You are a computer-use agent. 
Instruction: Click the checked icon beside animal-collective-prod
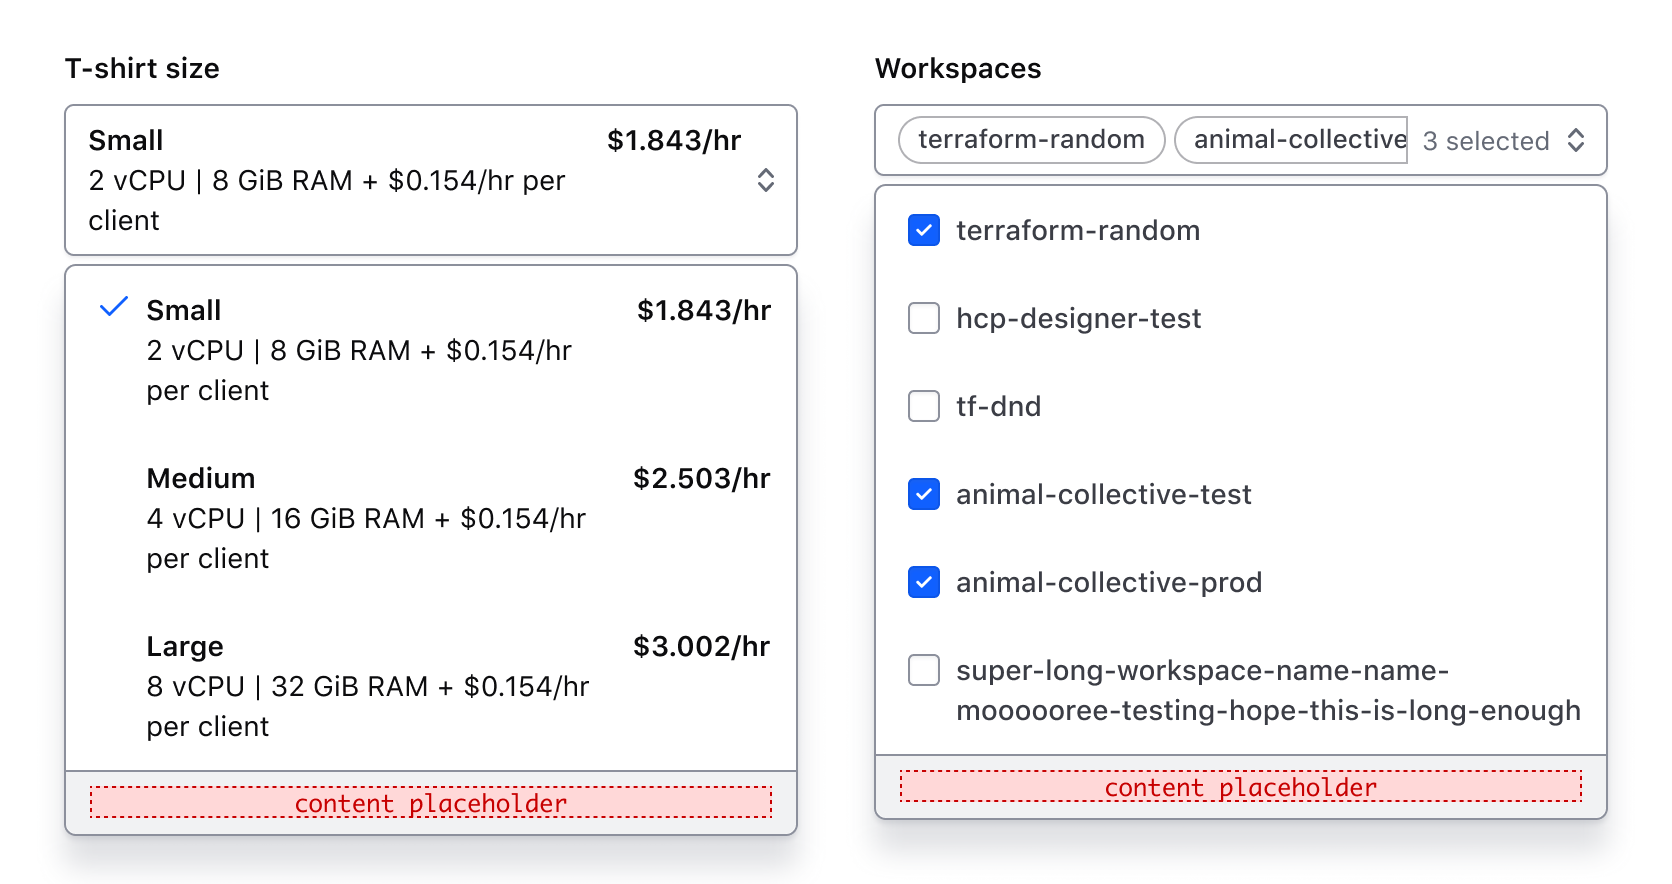[923, 582]
